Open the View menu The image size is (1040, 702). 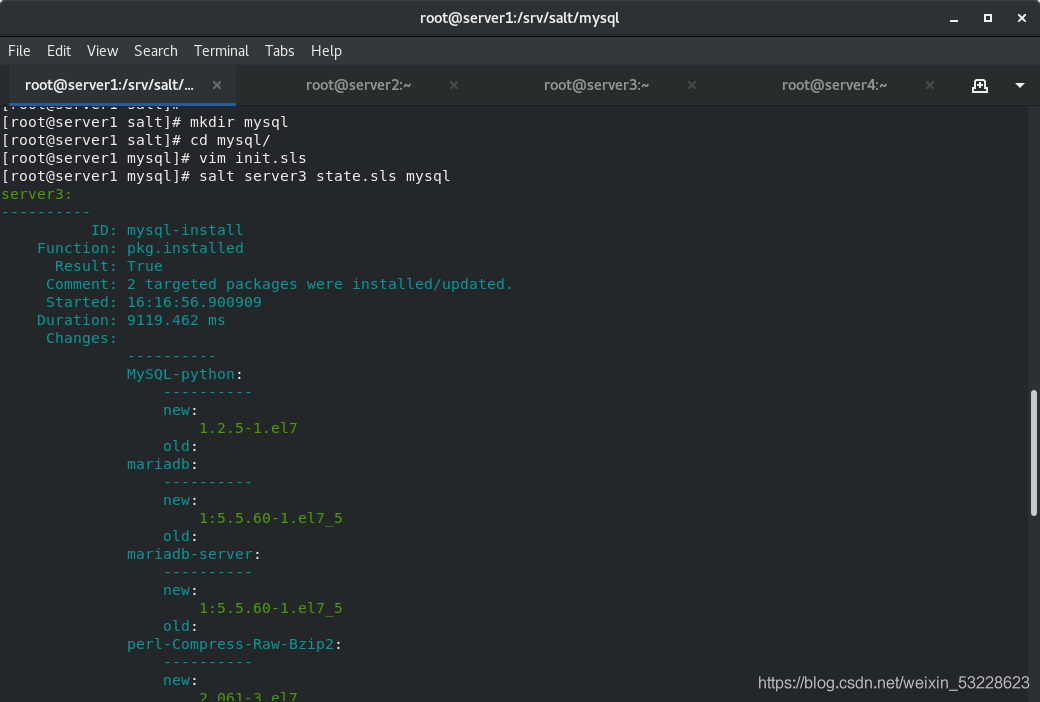(102, 51)
